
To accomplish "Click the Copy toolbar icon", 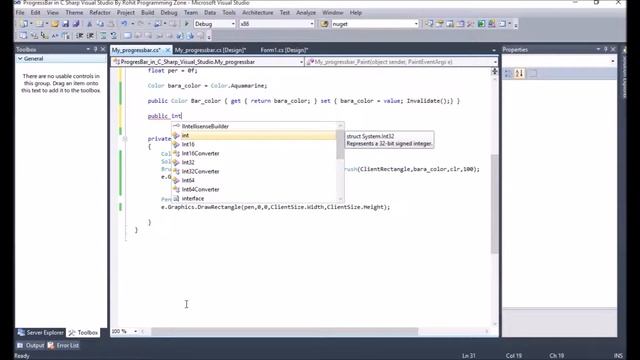I will [100, 24].
